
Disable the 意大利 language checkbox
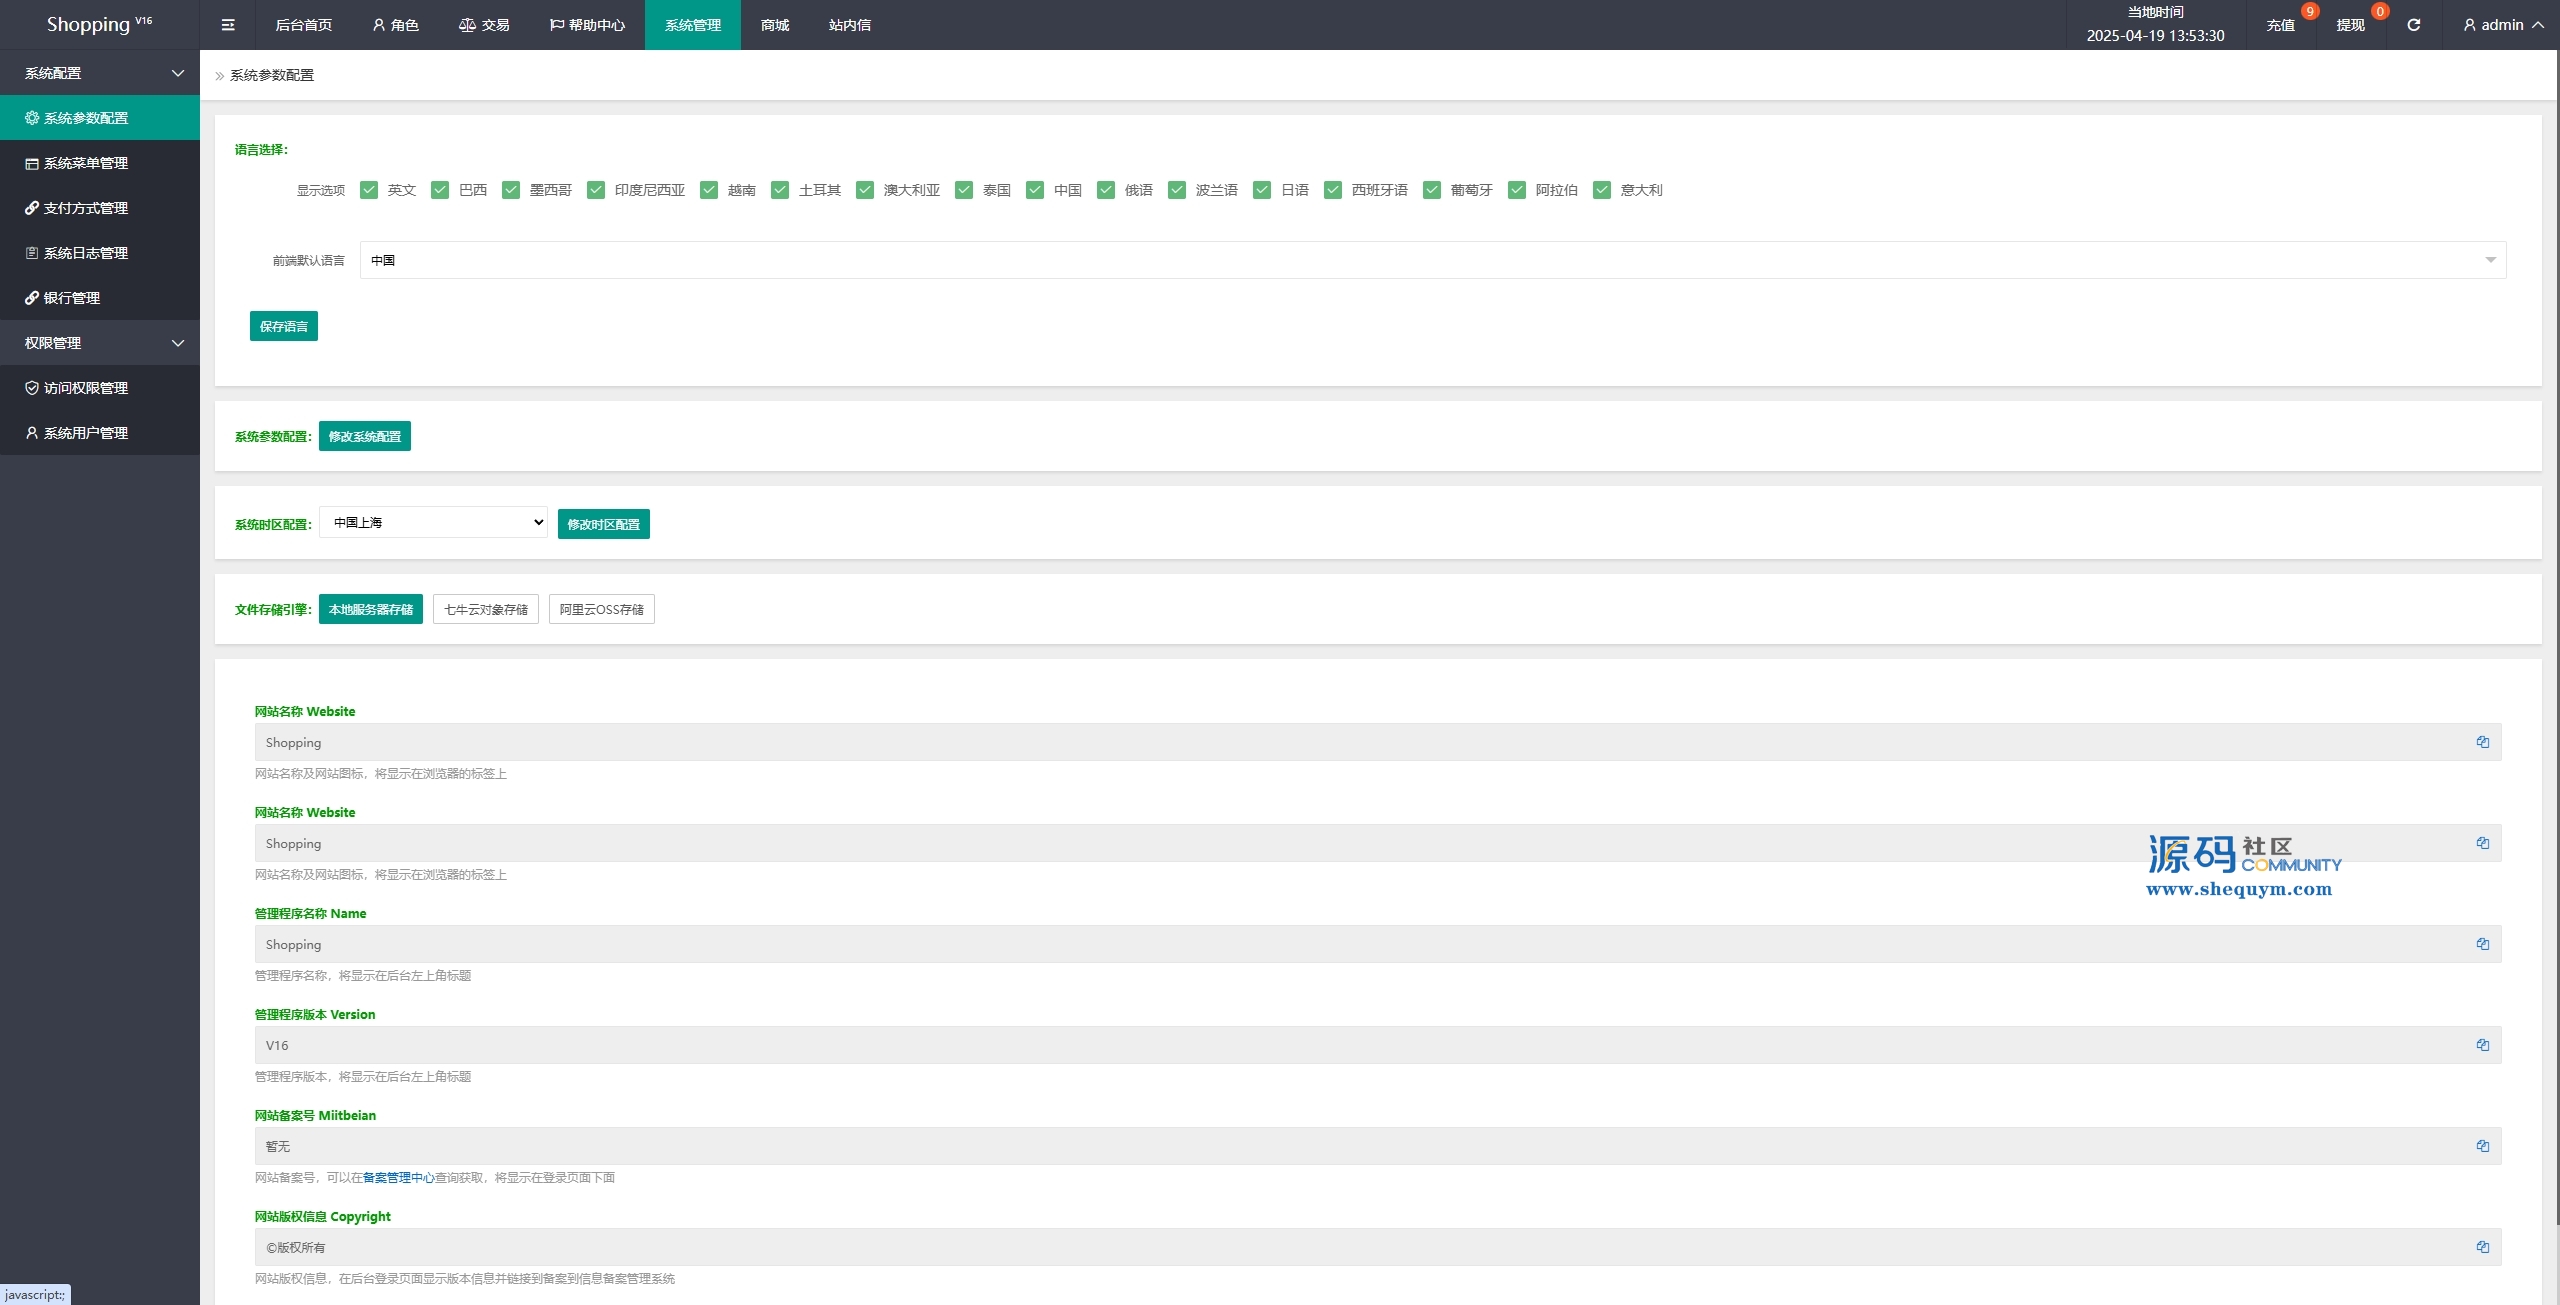(x=1602, y=190)
